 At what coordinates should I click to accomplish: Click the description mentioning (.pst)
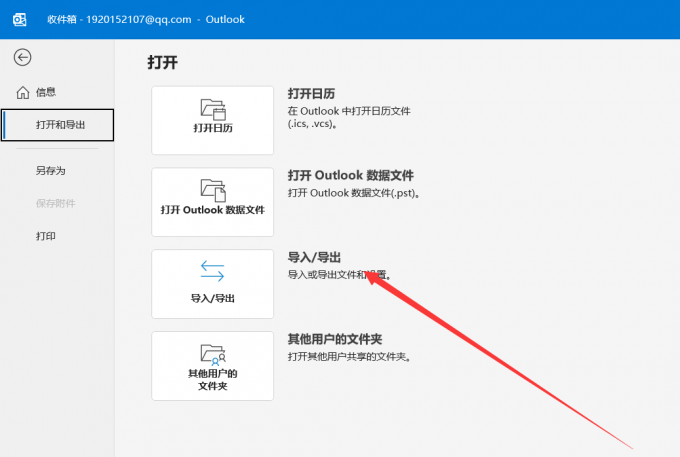(x=354, y=193)
